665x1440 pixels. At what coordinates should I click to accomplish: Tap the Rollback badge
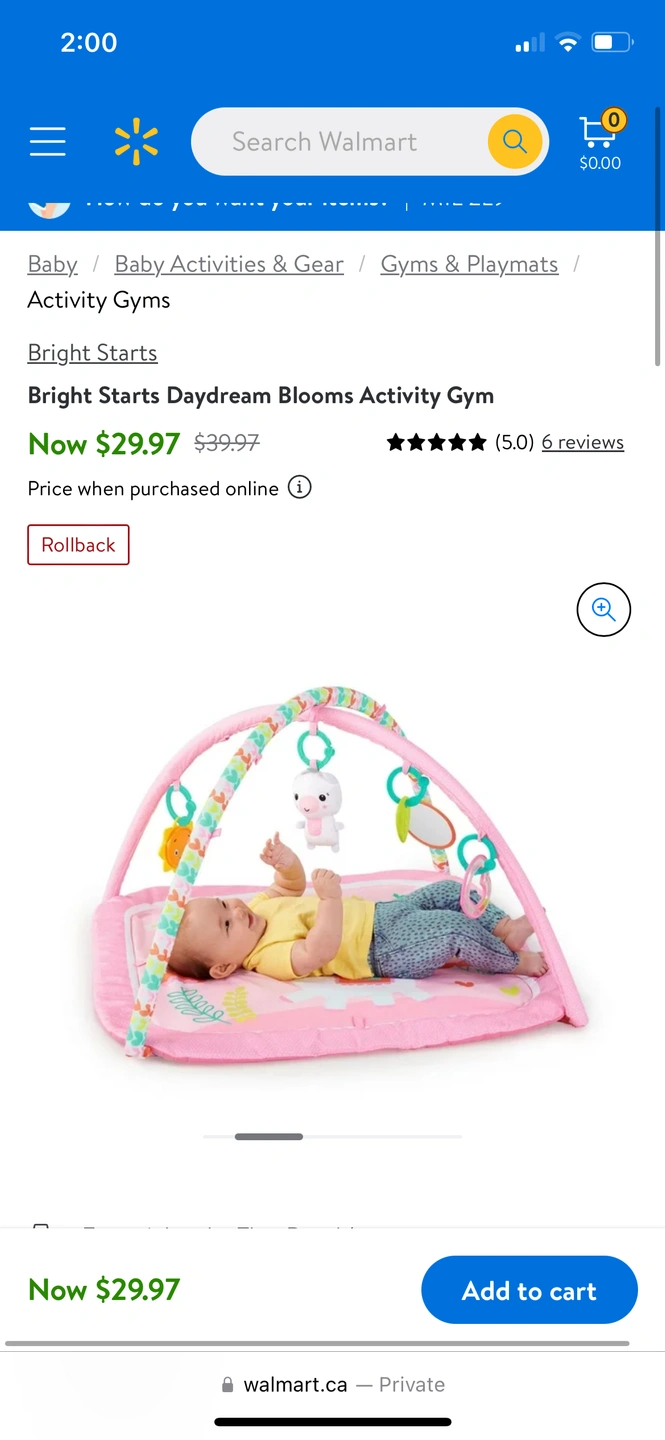[78, 545]
